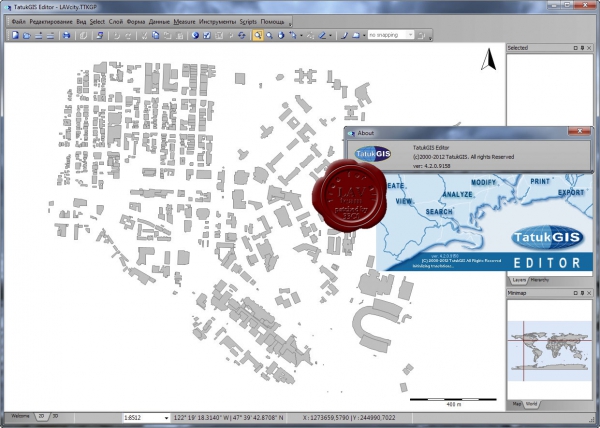
Task: Open the Вид menu
Action: 81,22
